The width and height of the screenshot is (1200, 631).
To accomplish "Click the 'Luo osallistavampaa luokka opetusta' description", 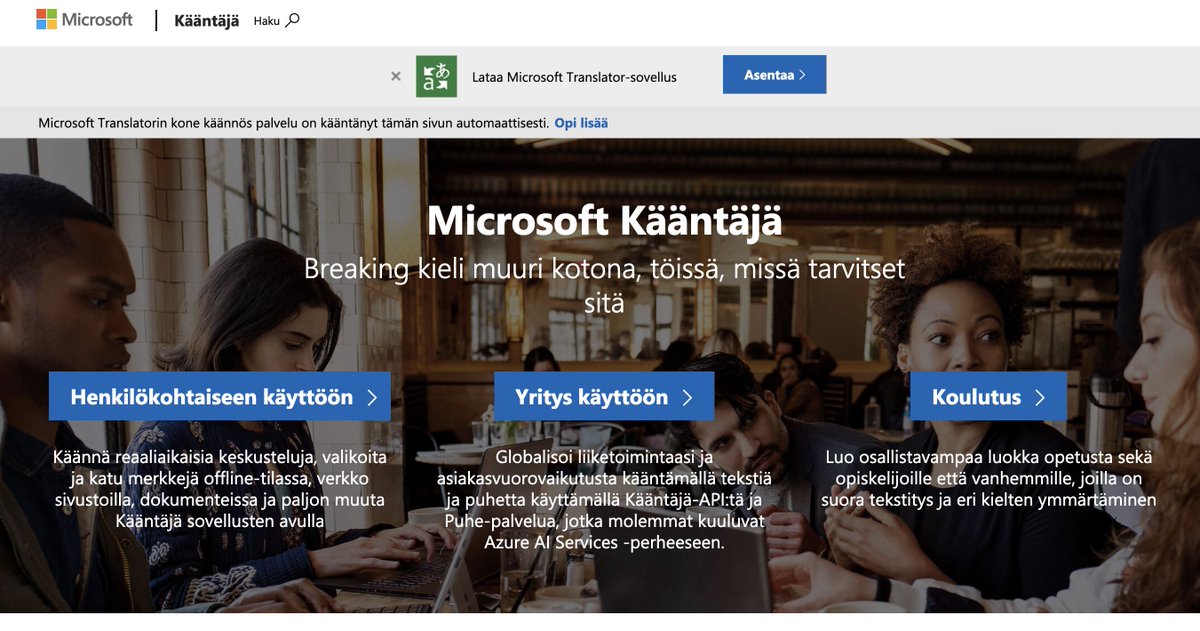I will [988, 478].
